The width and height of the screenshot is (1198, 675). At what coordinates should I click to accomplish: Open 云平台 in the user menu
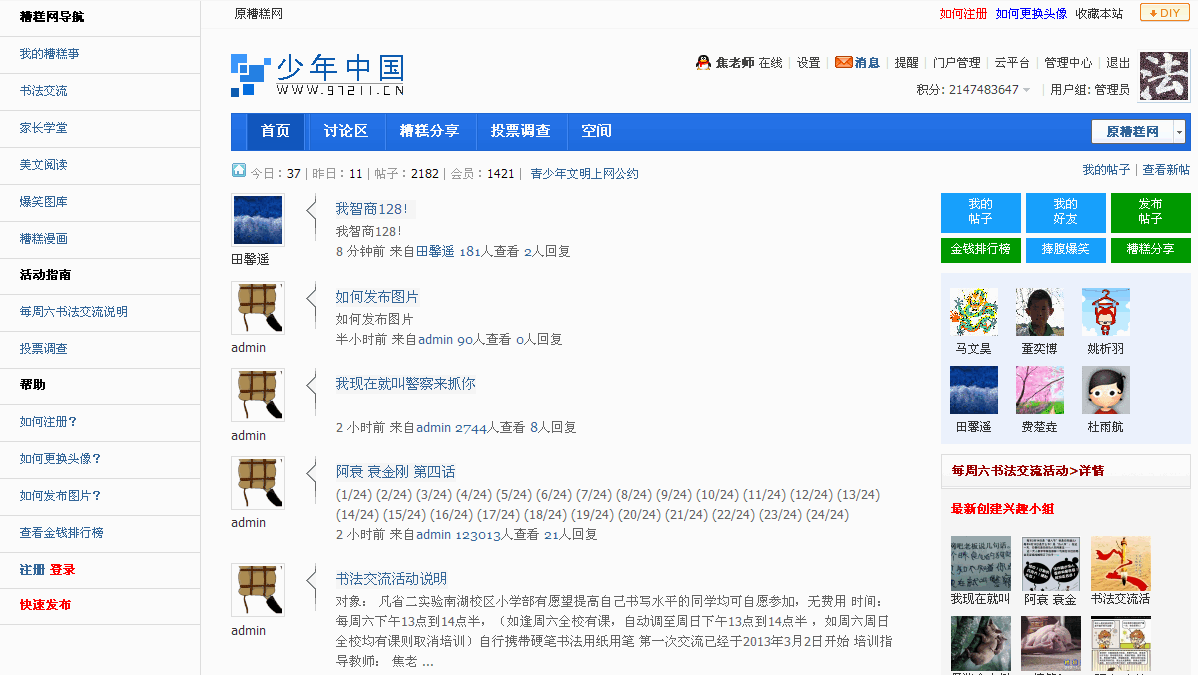click(x=1012, y=63)
